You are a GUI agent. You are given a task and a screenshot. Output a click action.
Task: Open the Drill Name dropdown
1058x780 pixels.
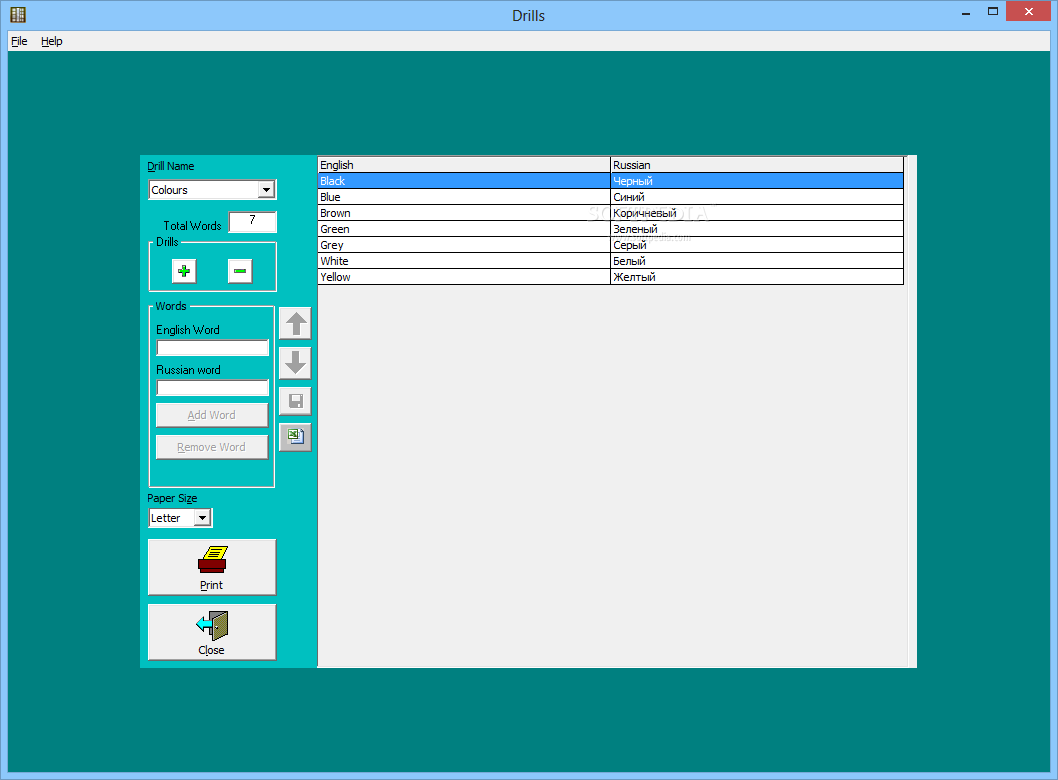(x=267, y=190)
